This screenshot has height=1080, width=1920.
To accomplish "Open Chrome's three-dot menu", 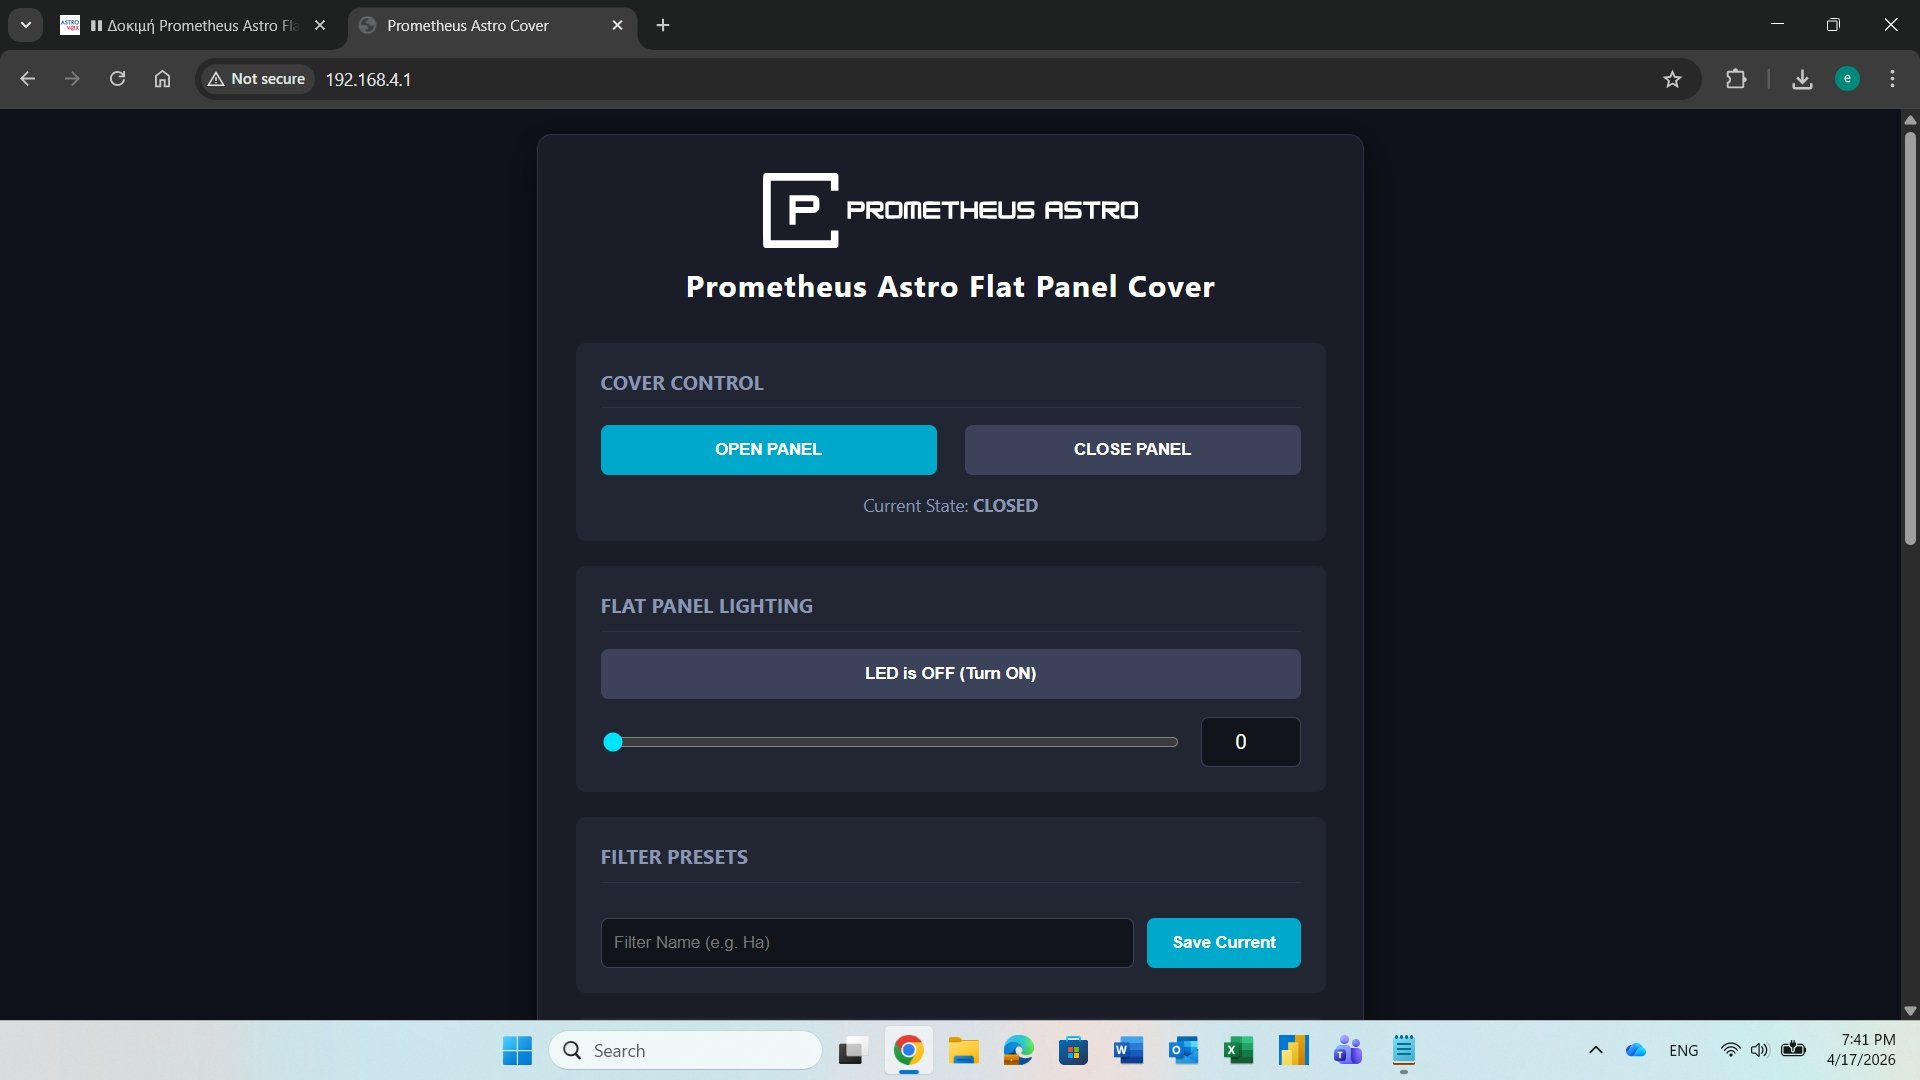I will click(1892, 79).
